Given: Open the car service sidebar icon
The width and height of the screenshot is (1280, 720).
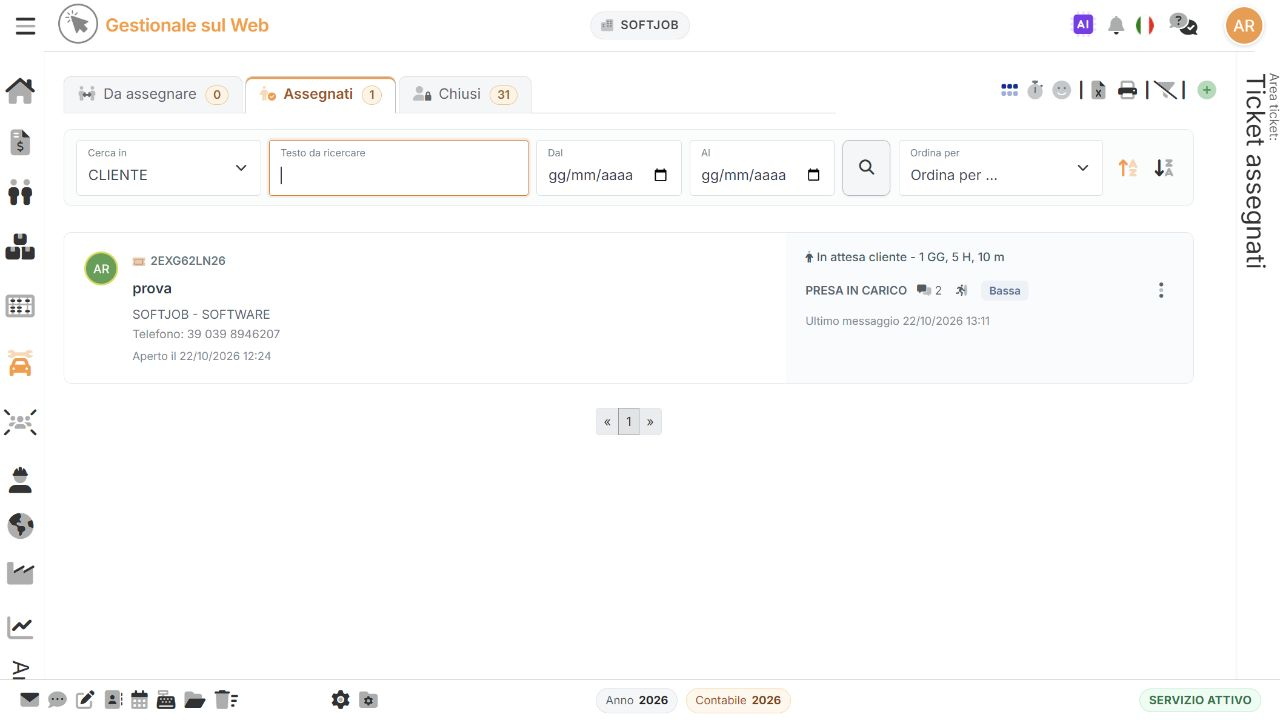Looking at the screenshot, I should click(20, 362).
